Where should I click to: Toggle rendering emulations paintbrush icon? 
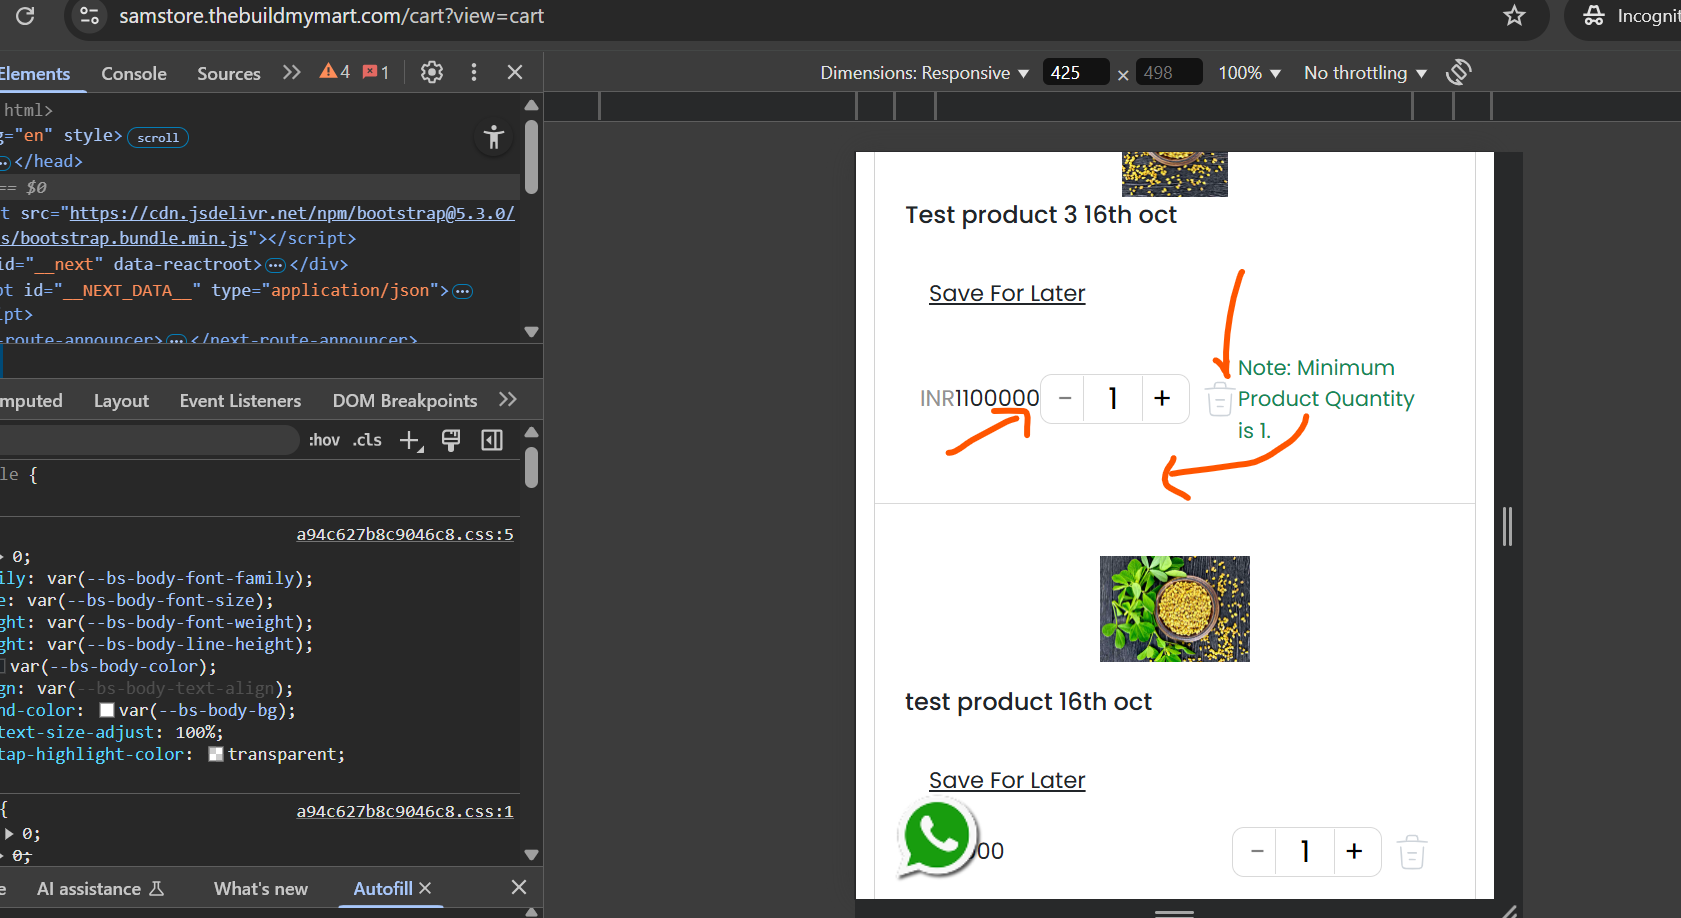pyautogui.click(x=451, y=440)
